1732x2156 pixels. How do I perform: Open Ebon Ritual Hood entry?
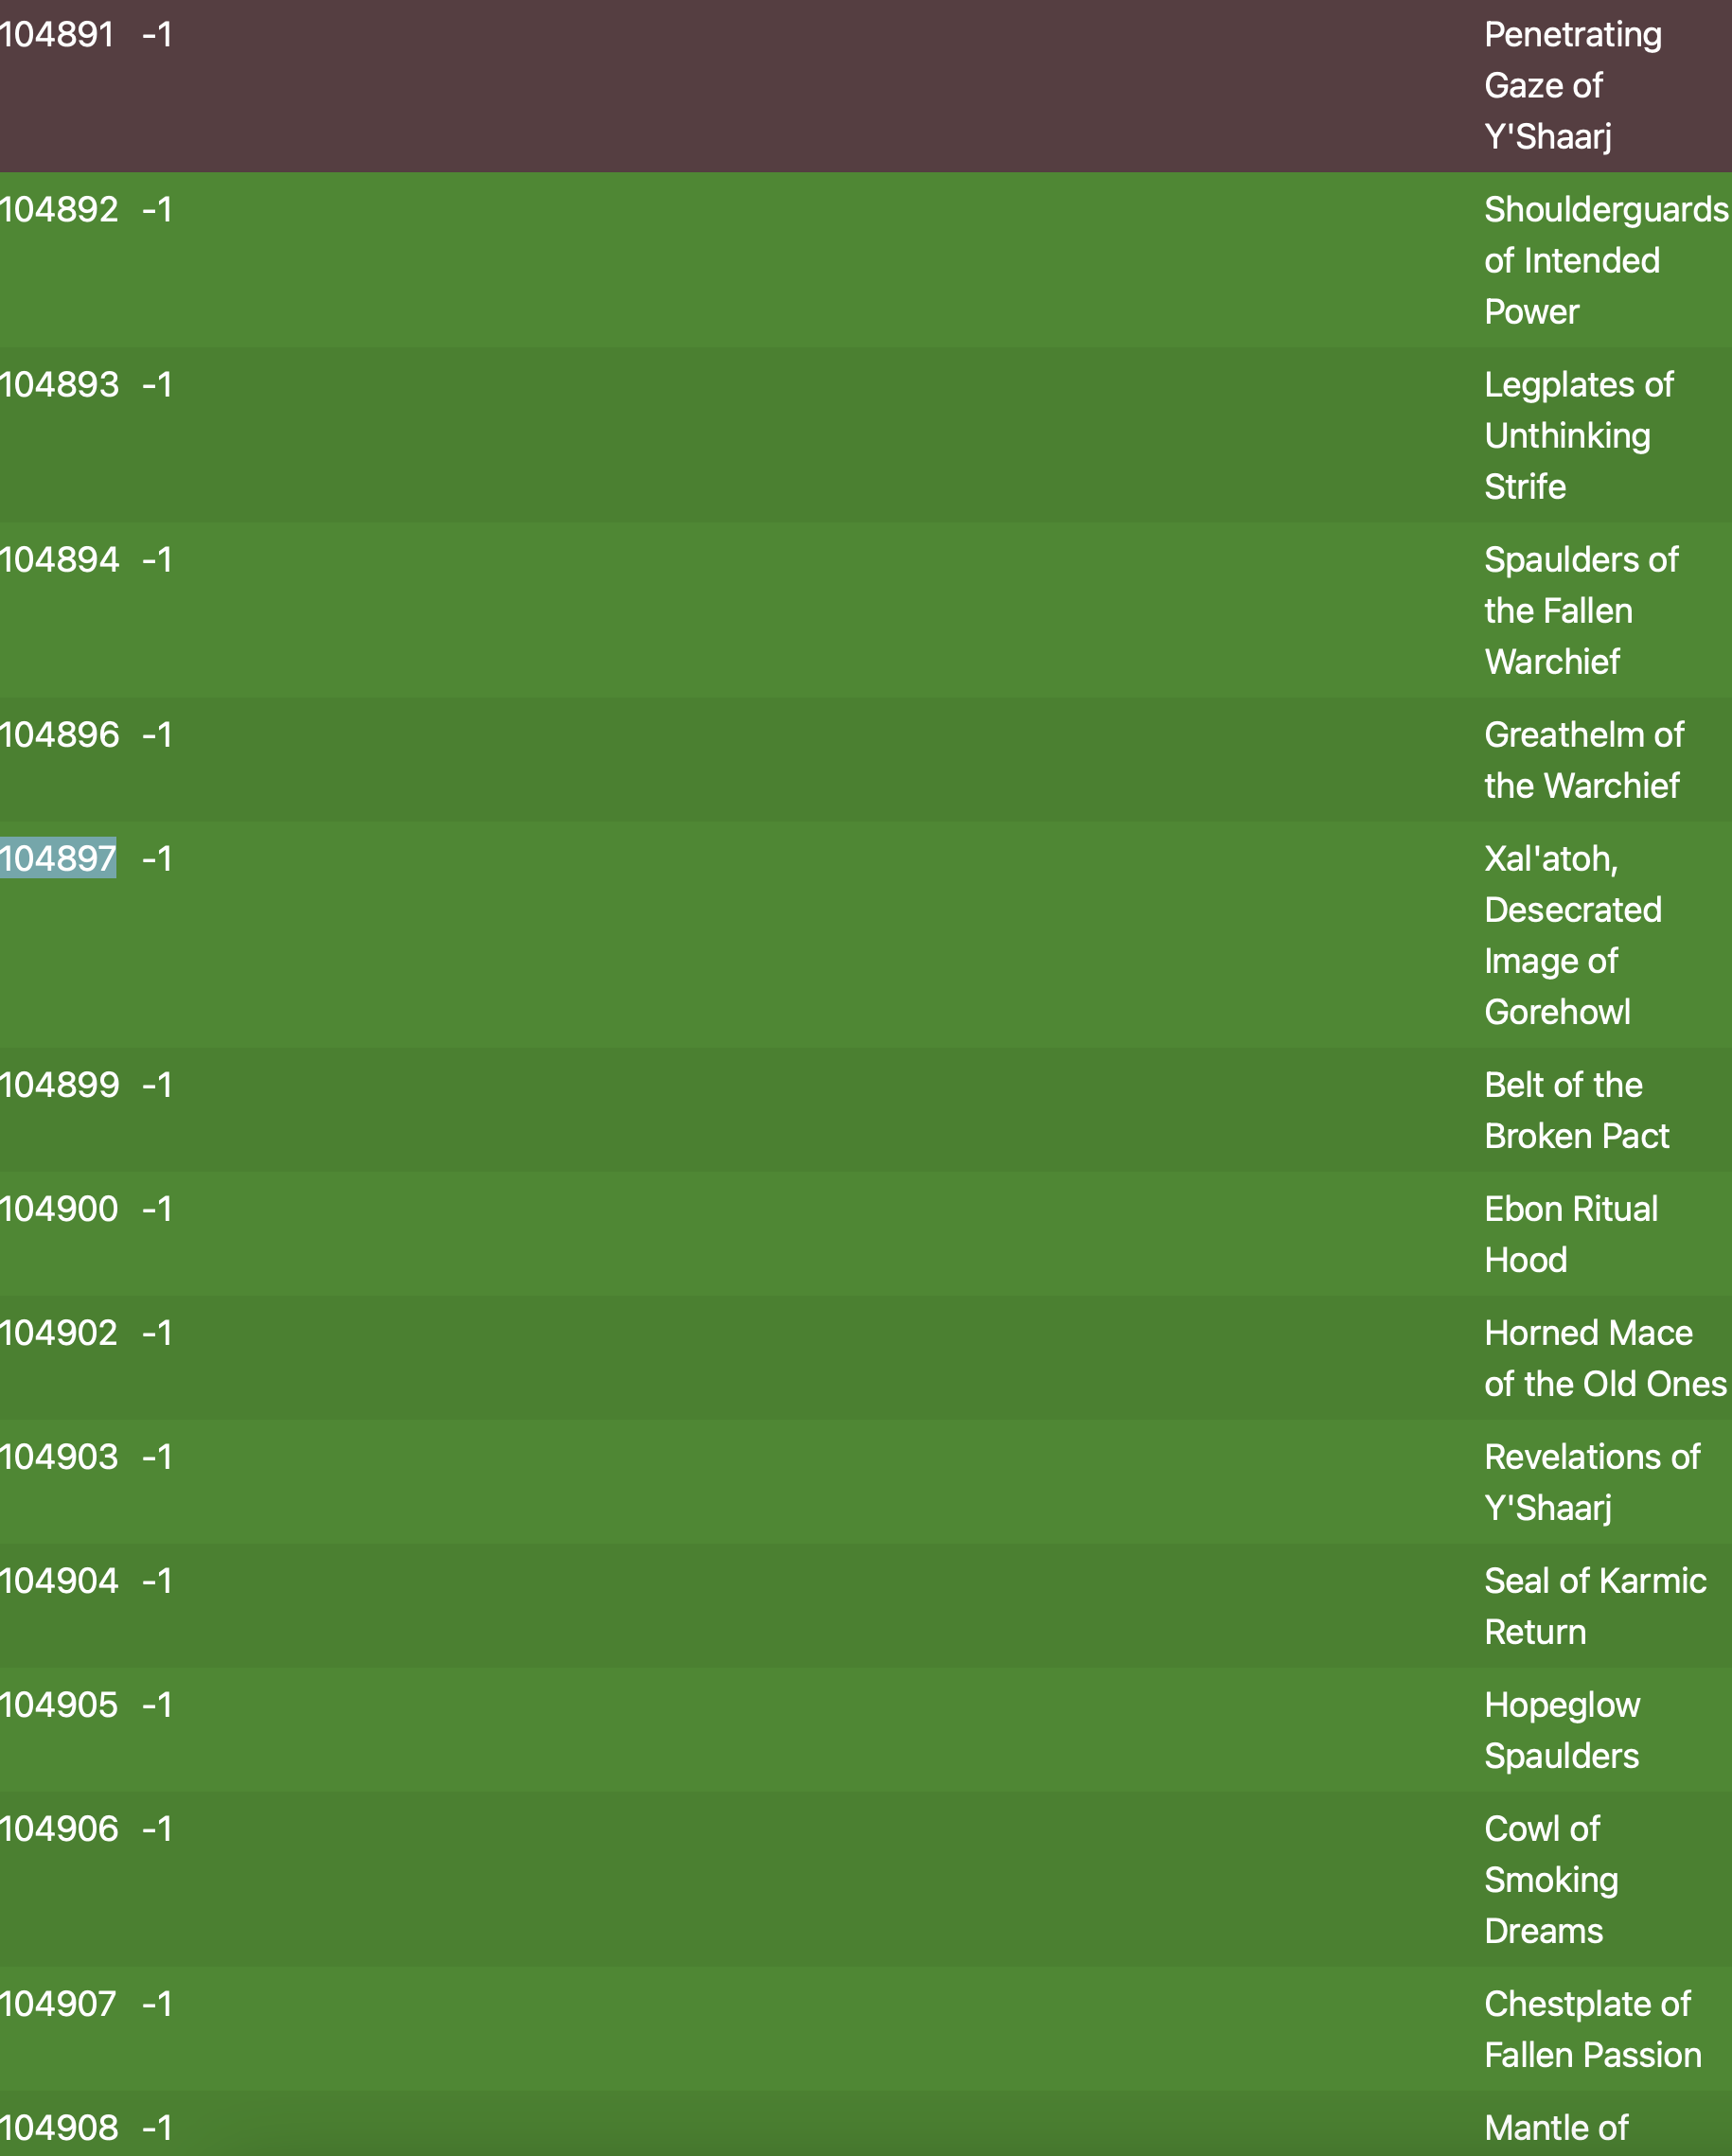(x=1571, y=1234)
